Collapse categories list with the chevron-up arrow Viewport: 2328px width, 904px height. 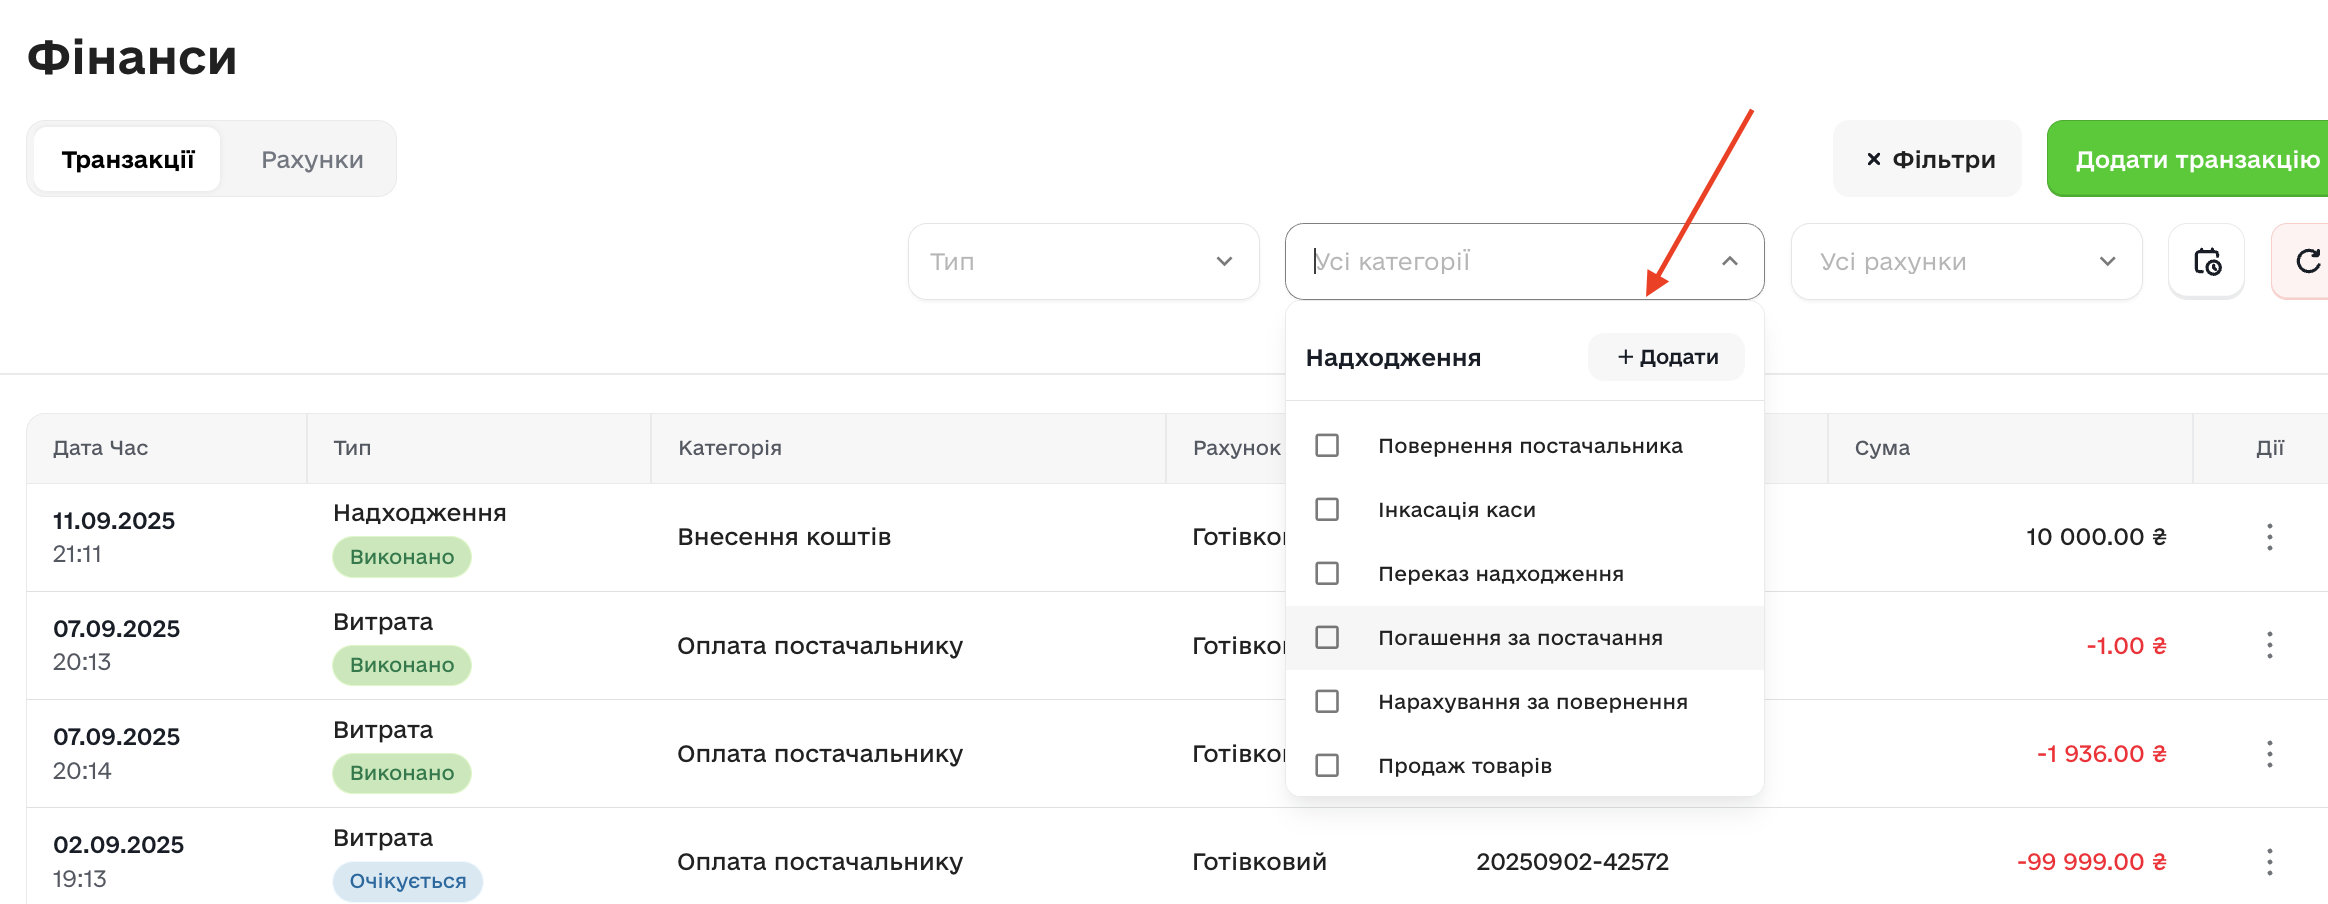(x=1729, y=261)
